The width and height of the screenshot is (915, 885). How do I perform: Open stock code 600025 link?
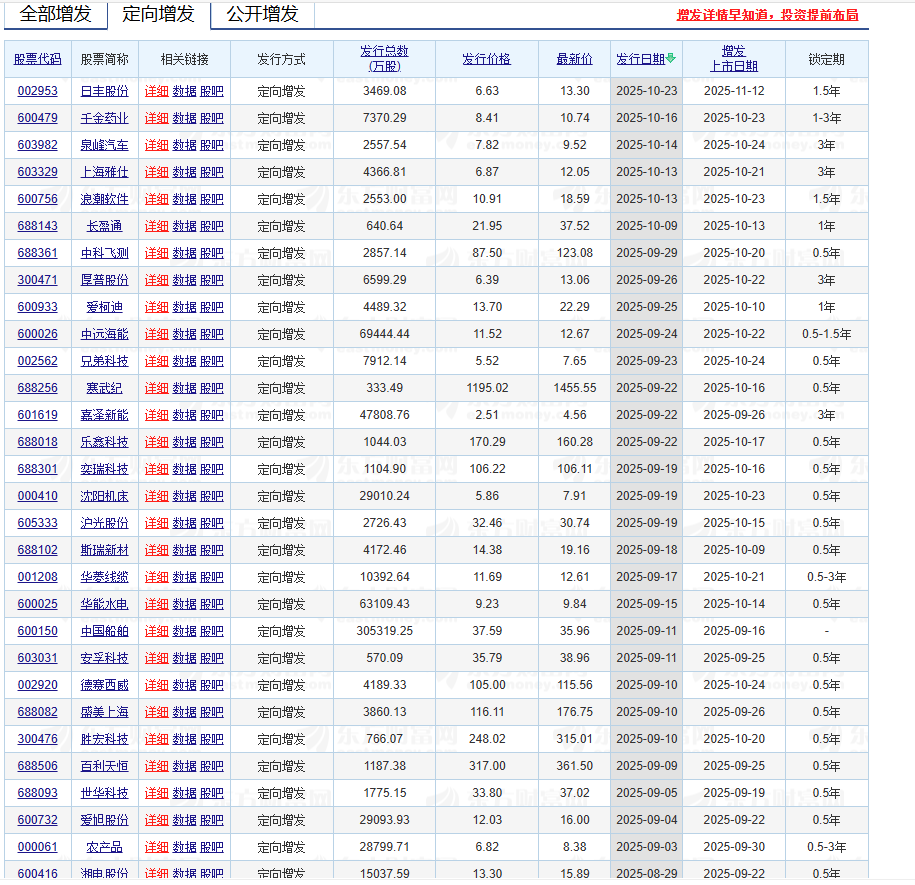point(37,604)
